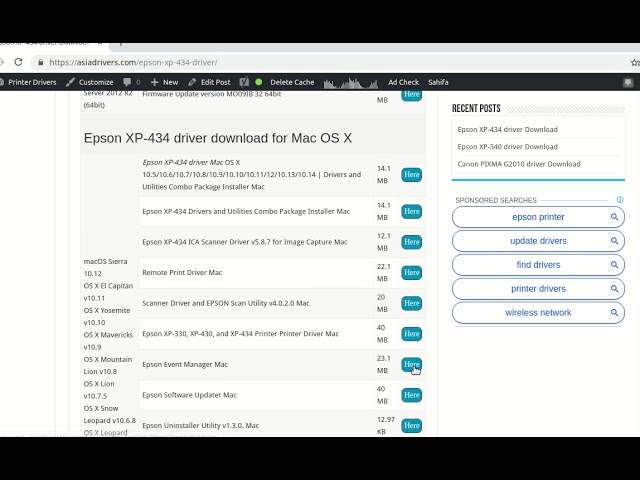This screenshot has width=640, height=480.
Task: Click Here for Mac OS X 10.5-10.14 combo package
Action: (x=411, y=175)
